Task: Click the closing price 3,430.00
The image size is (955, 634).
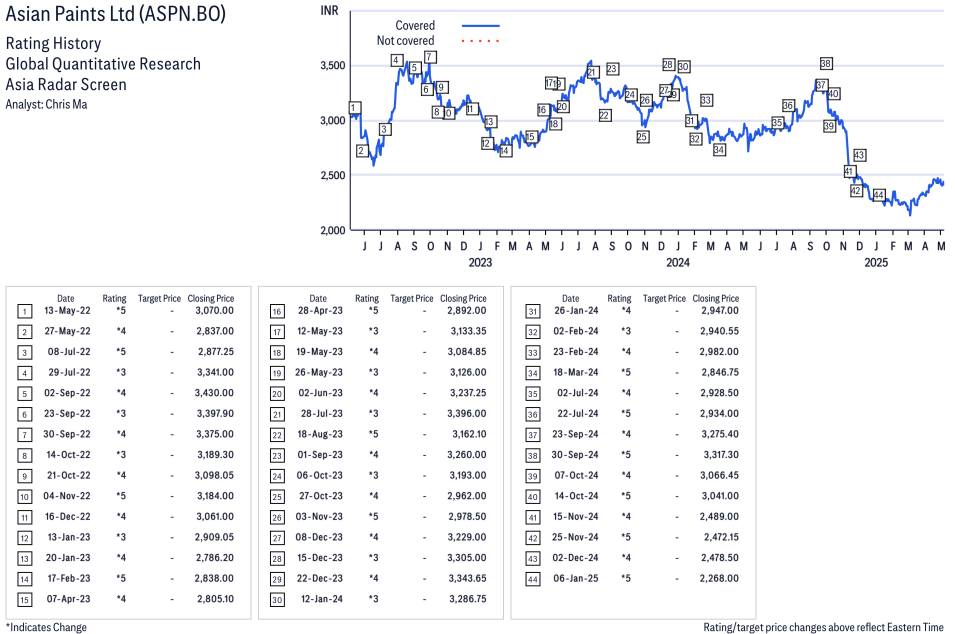Action: pos(214,393)
